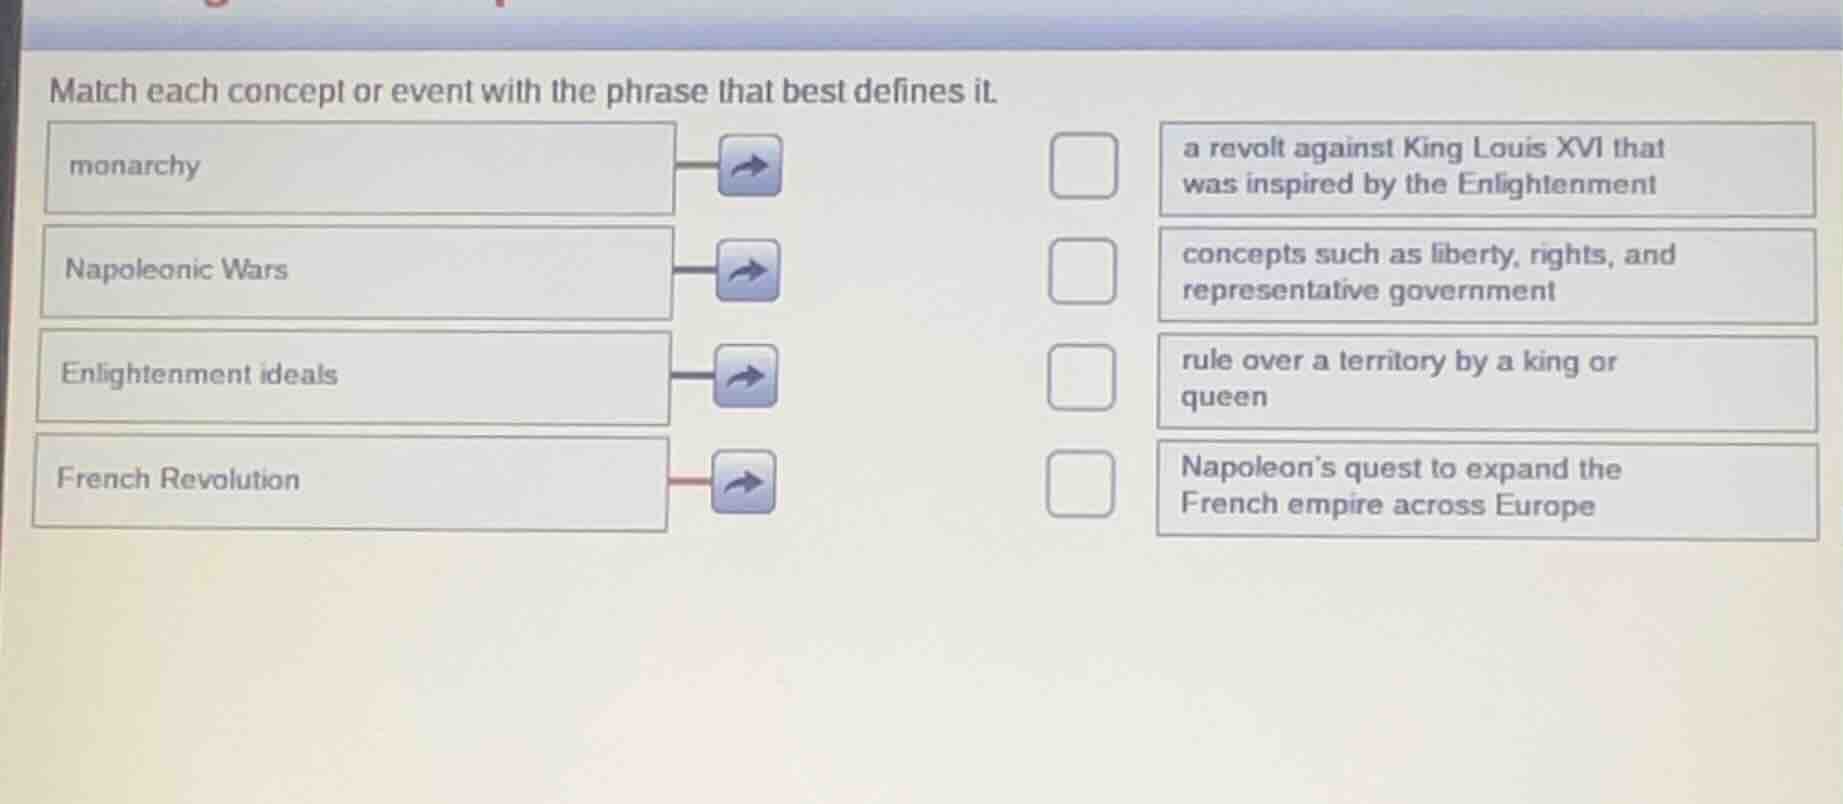Click the French empire across Europe answer box
The image size is (1843, 804).
[x=1486, y=487]
